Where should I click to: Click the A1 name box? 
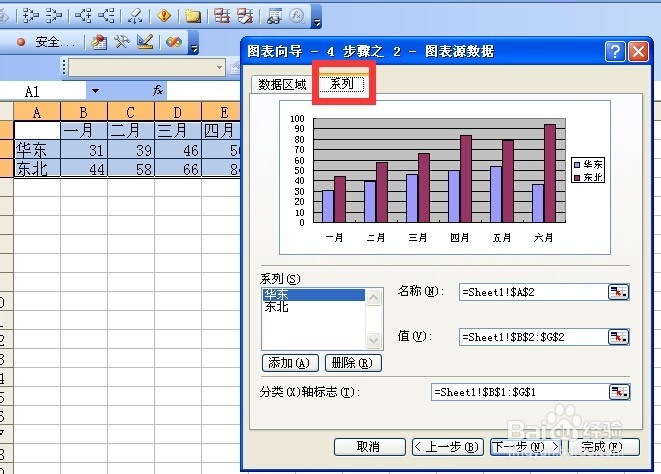click(43, 91)
